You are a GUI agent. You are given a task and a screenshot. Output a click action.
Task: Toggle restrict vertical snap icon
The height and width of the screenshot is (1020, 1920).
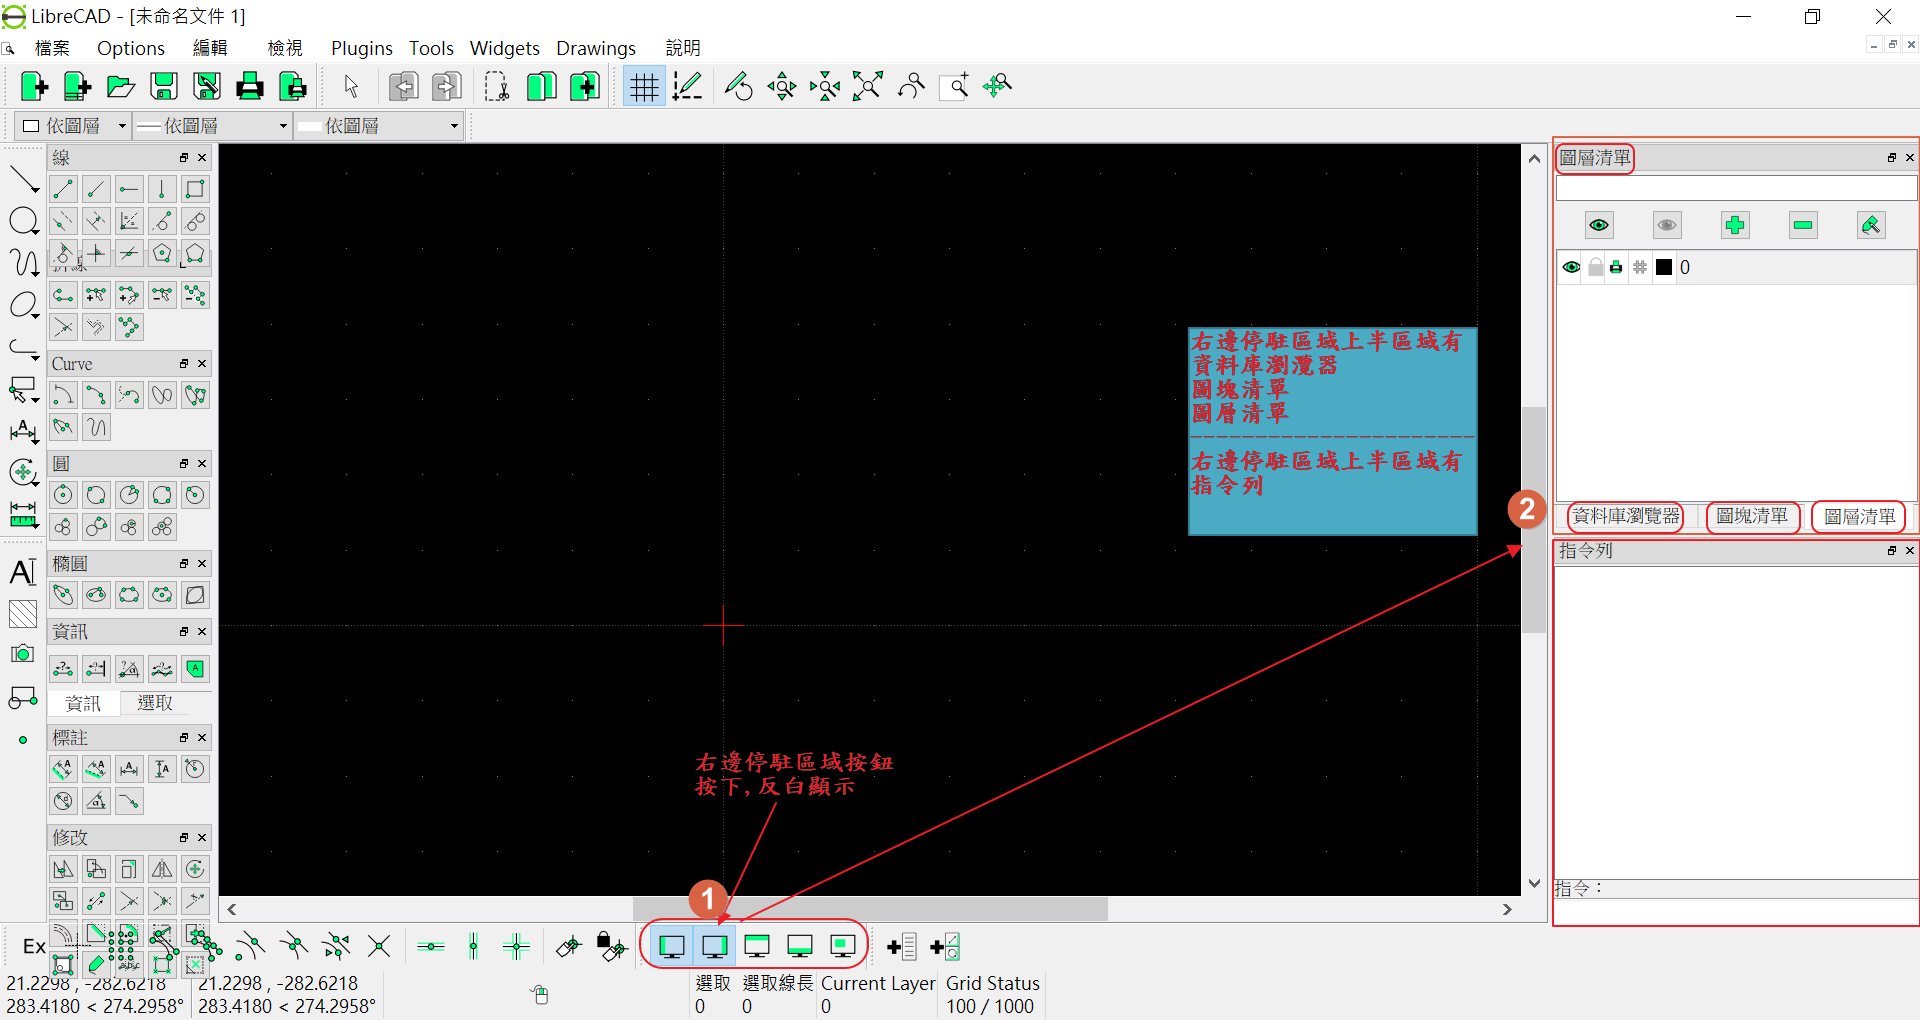474,946
